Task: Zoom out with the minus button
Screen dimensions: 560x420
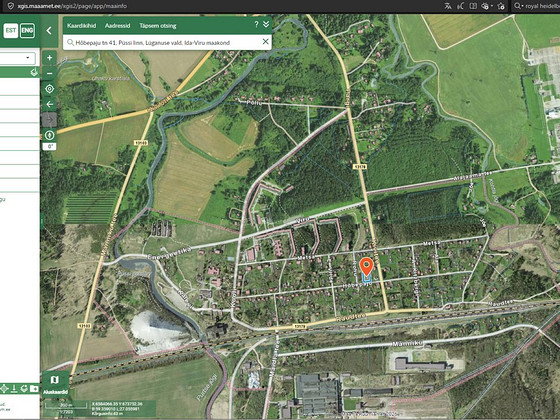Action: click(x=49, y=73)
